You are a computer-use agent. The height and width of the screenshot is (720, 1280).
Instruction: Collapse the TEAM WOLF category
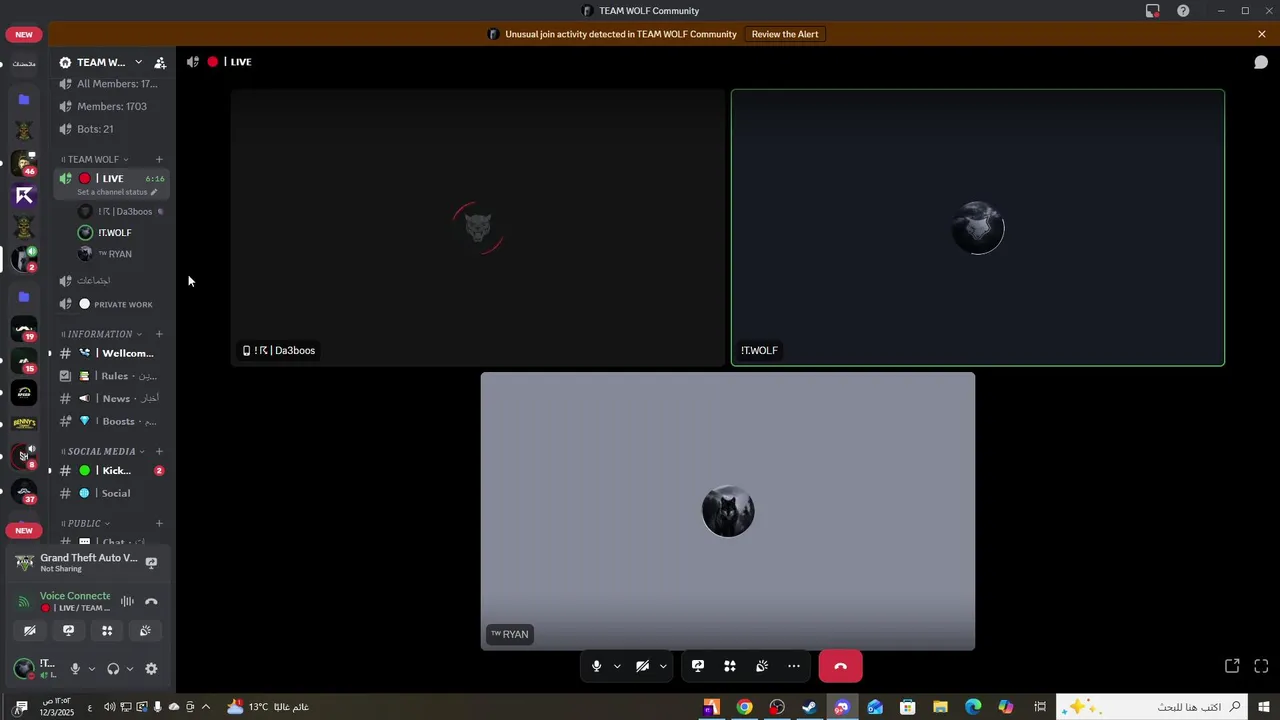click(94, 159)
